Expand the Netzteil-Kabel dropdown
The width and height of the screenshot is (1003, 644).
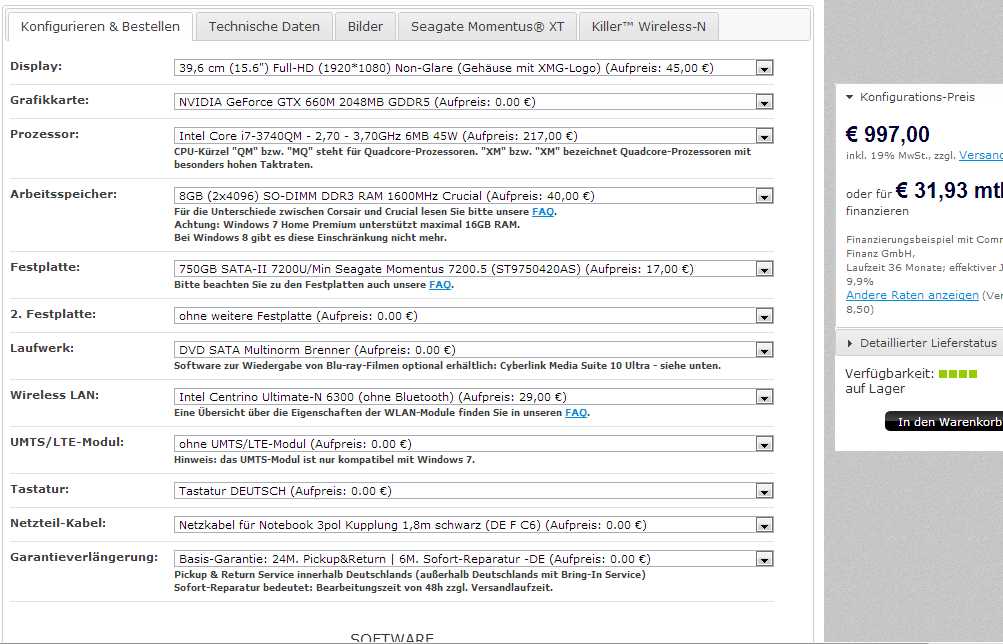[x=473, y=525]
